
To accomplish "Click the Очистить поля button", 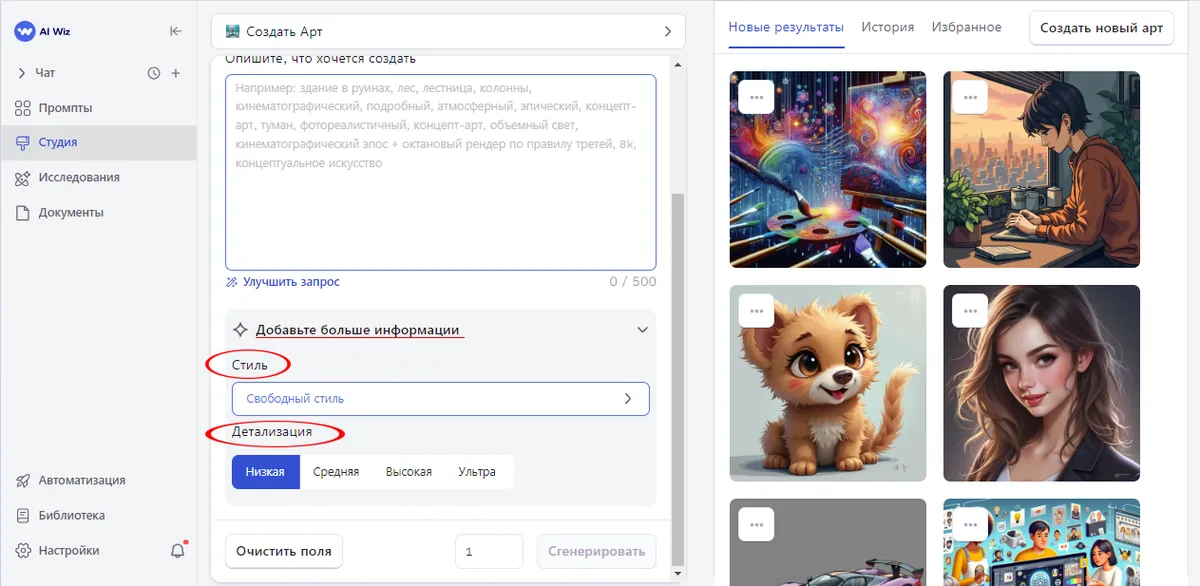I will (284, 551).
